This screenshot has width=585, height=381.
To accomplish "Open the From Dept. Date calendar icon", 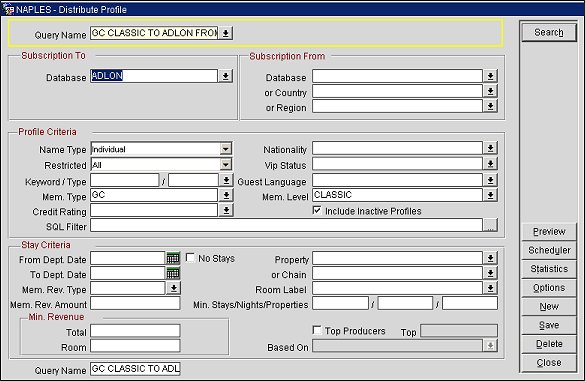I will (173, 258).
